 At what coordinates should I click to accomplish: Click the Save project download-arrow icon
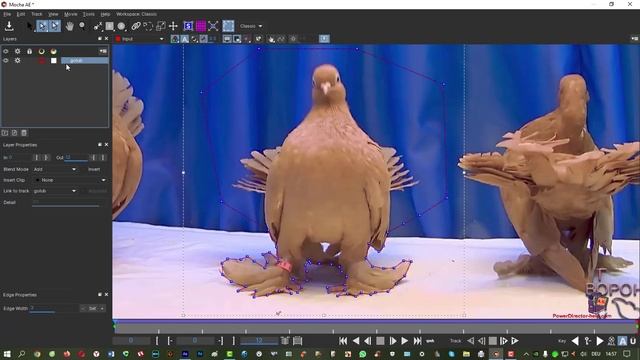tap(9, 26)
